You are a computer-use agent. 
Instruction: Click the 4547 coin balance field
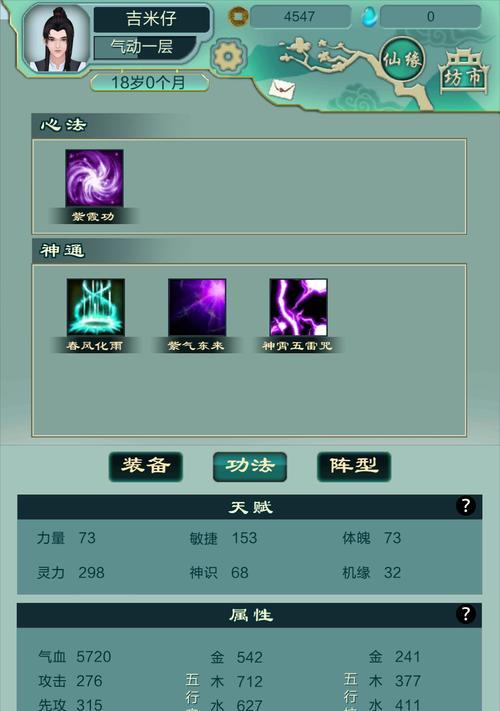(300, 17)
